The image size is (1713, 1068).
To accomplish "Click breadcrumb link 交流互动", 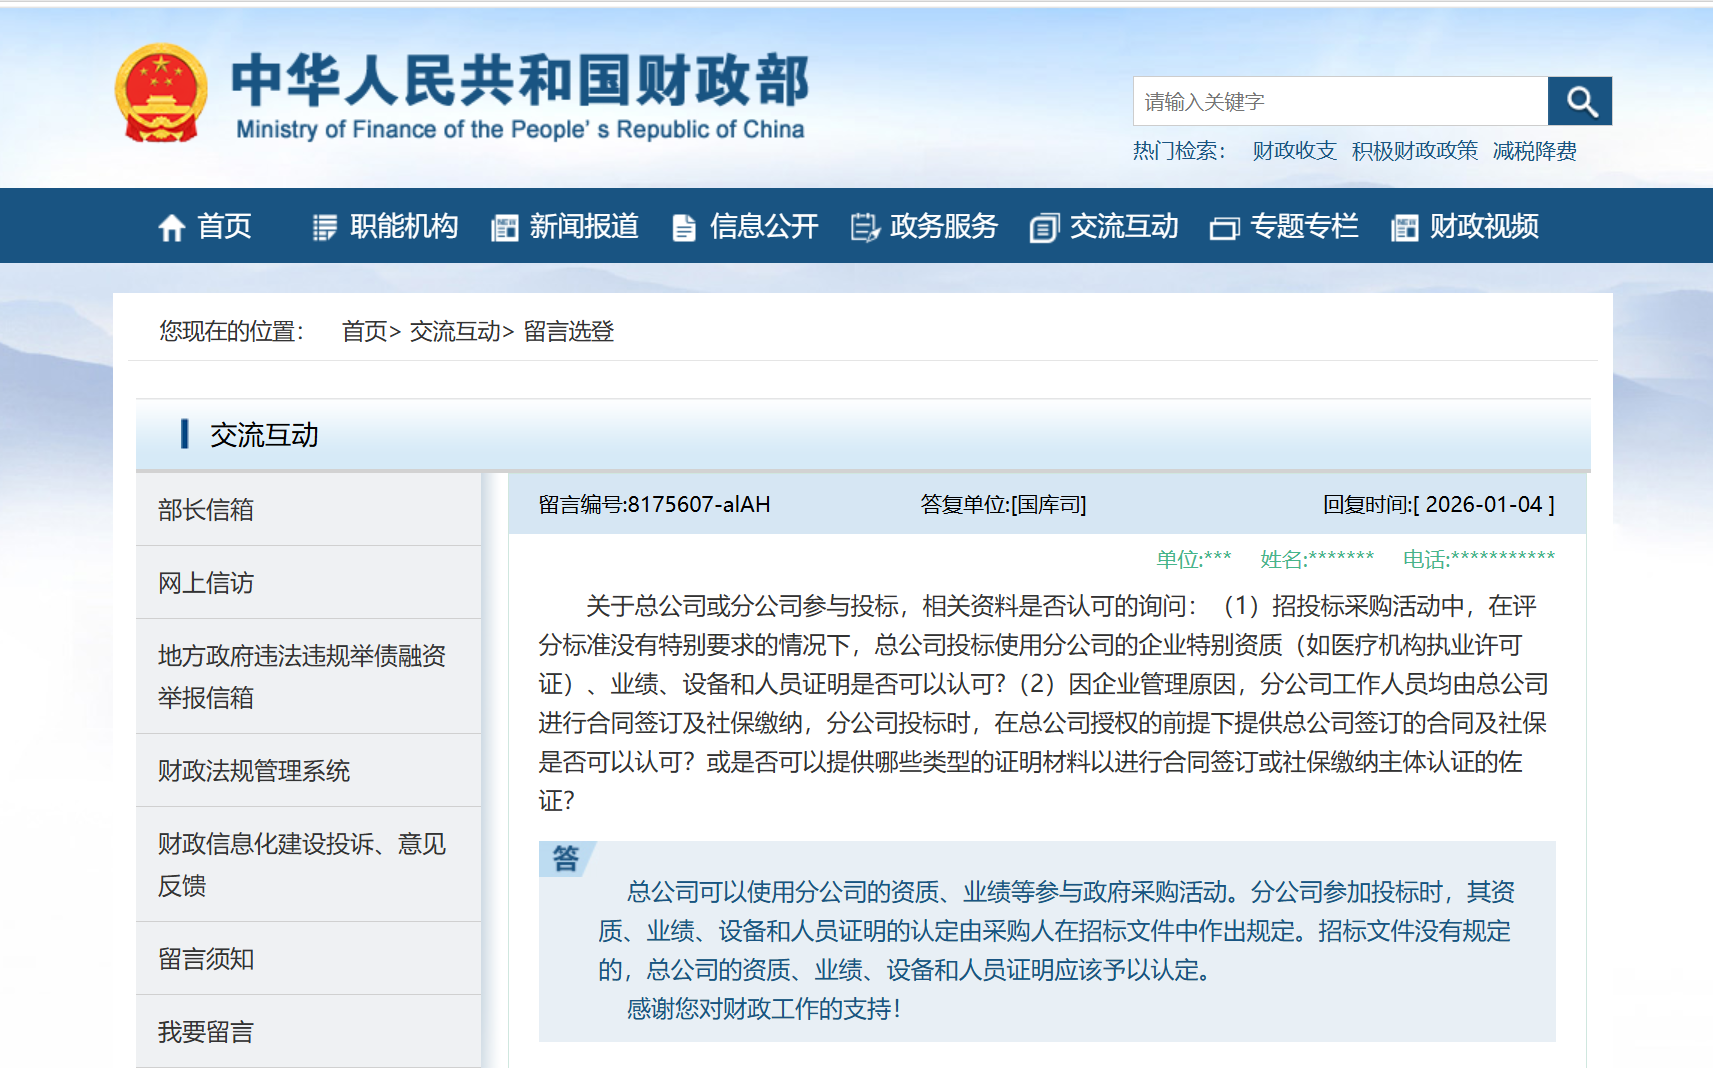I will click(x=455, y=331).
